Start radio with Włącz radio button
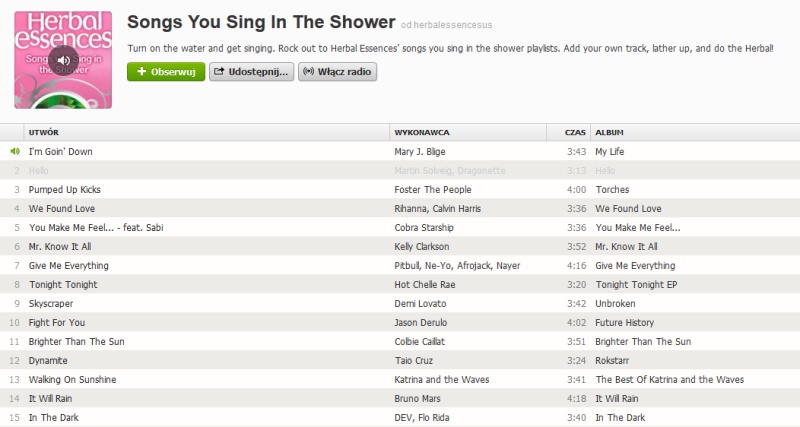 337,72
